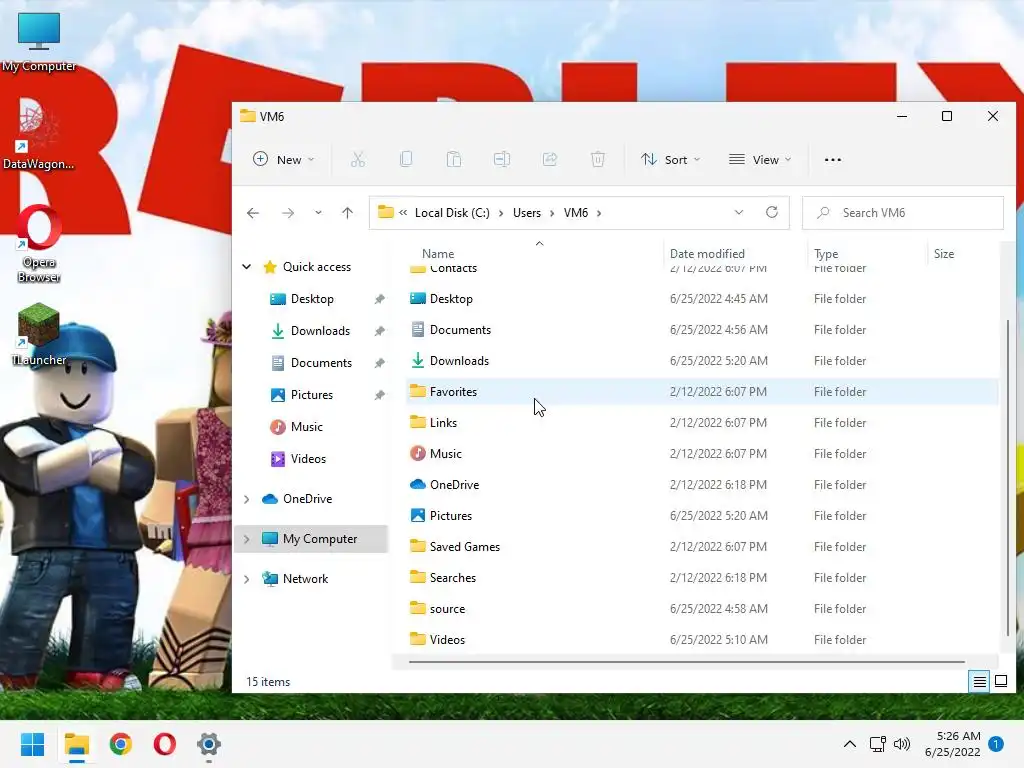Collapse the Quick access tree node
The image size is (1024, 768).
click(x=247, y=266)
